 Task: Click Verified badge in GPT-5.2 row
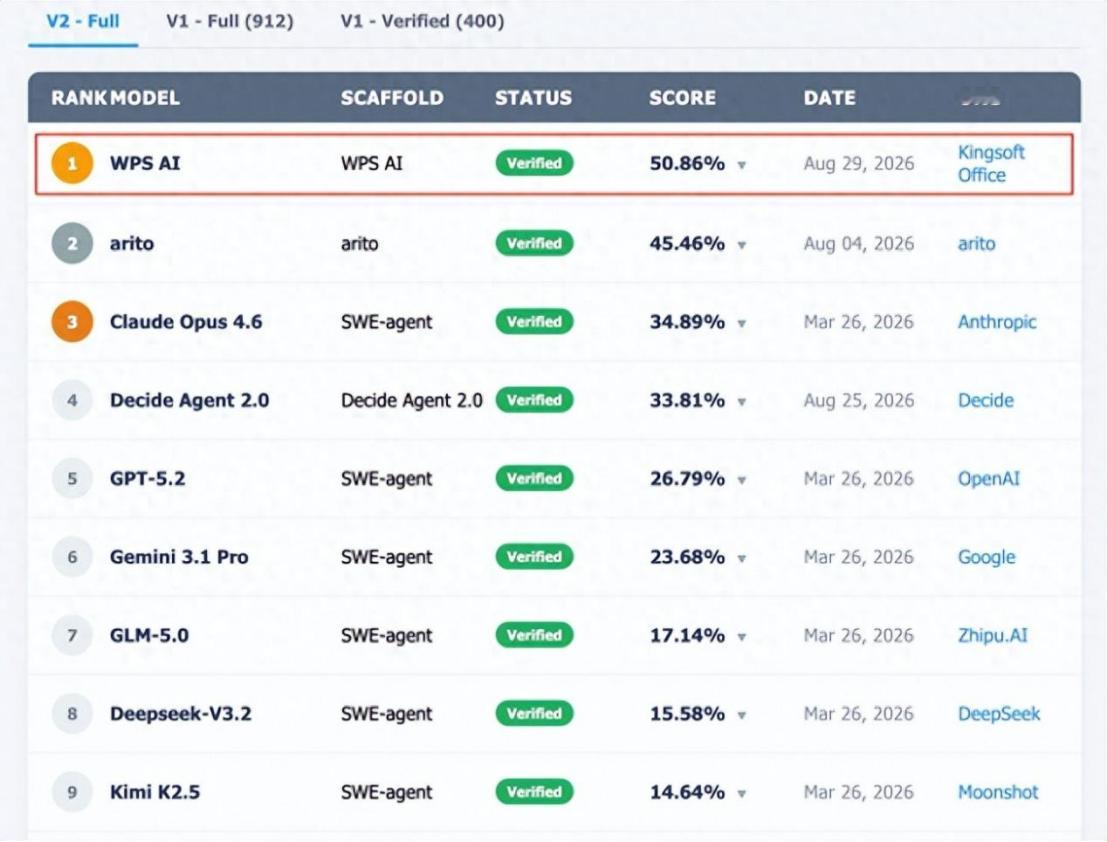click(534, 479)
